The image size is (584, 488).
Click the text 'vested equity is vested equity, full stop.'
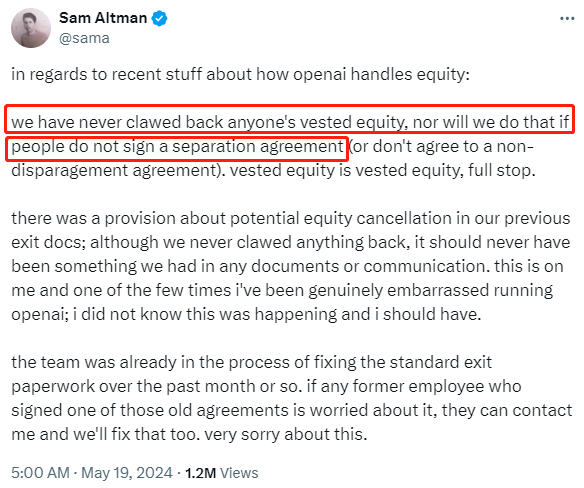[383, 171]
